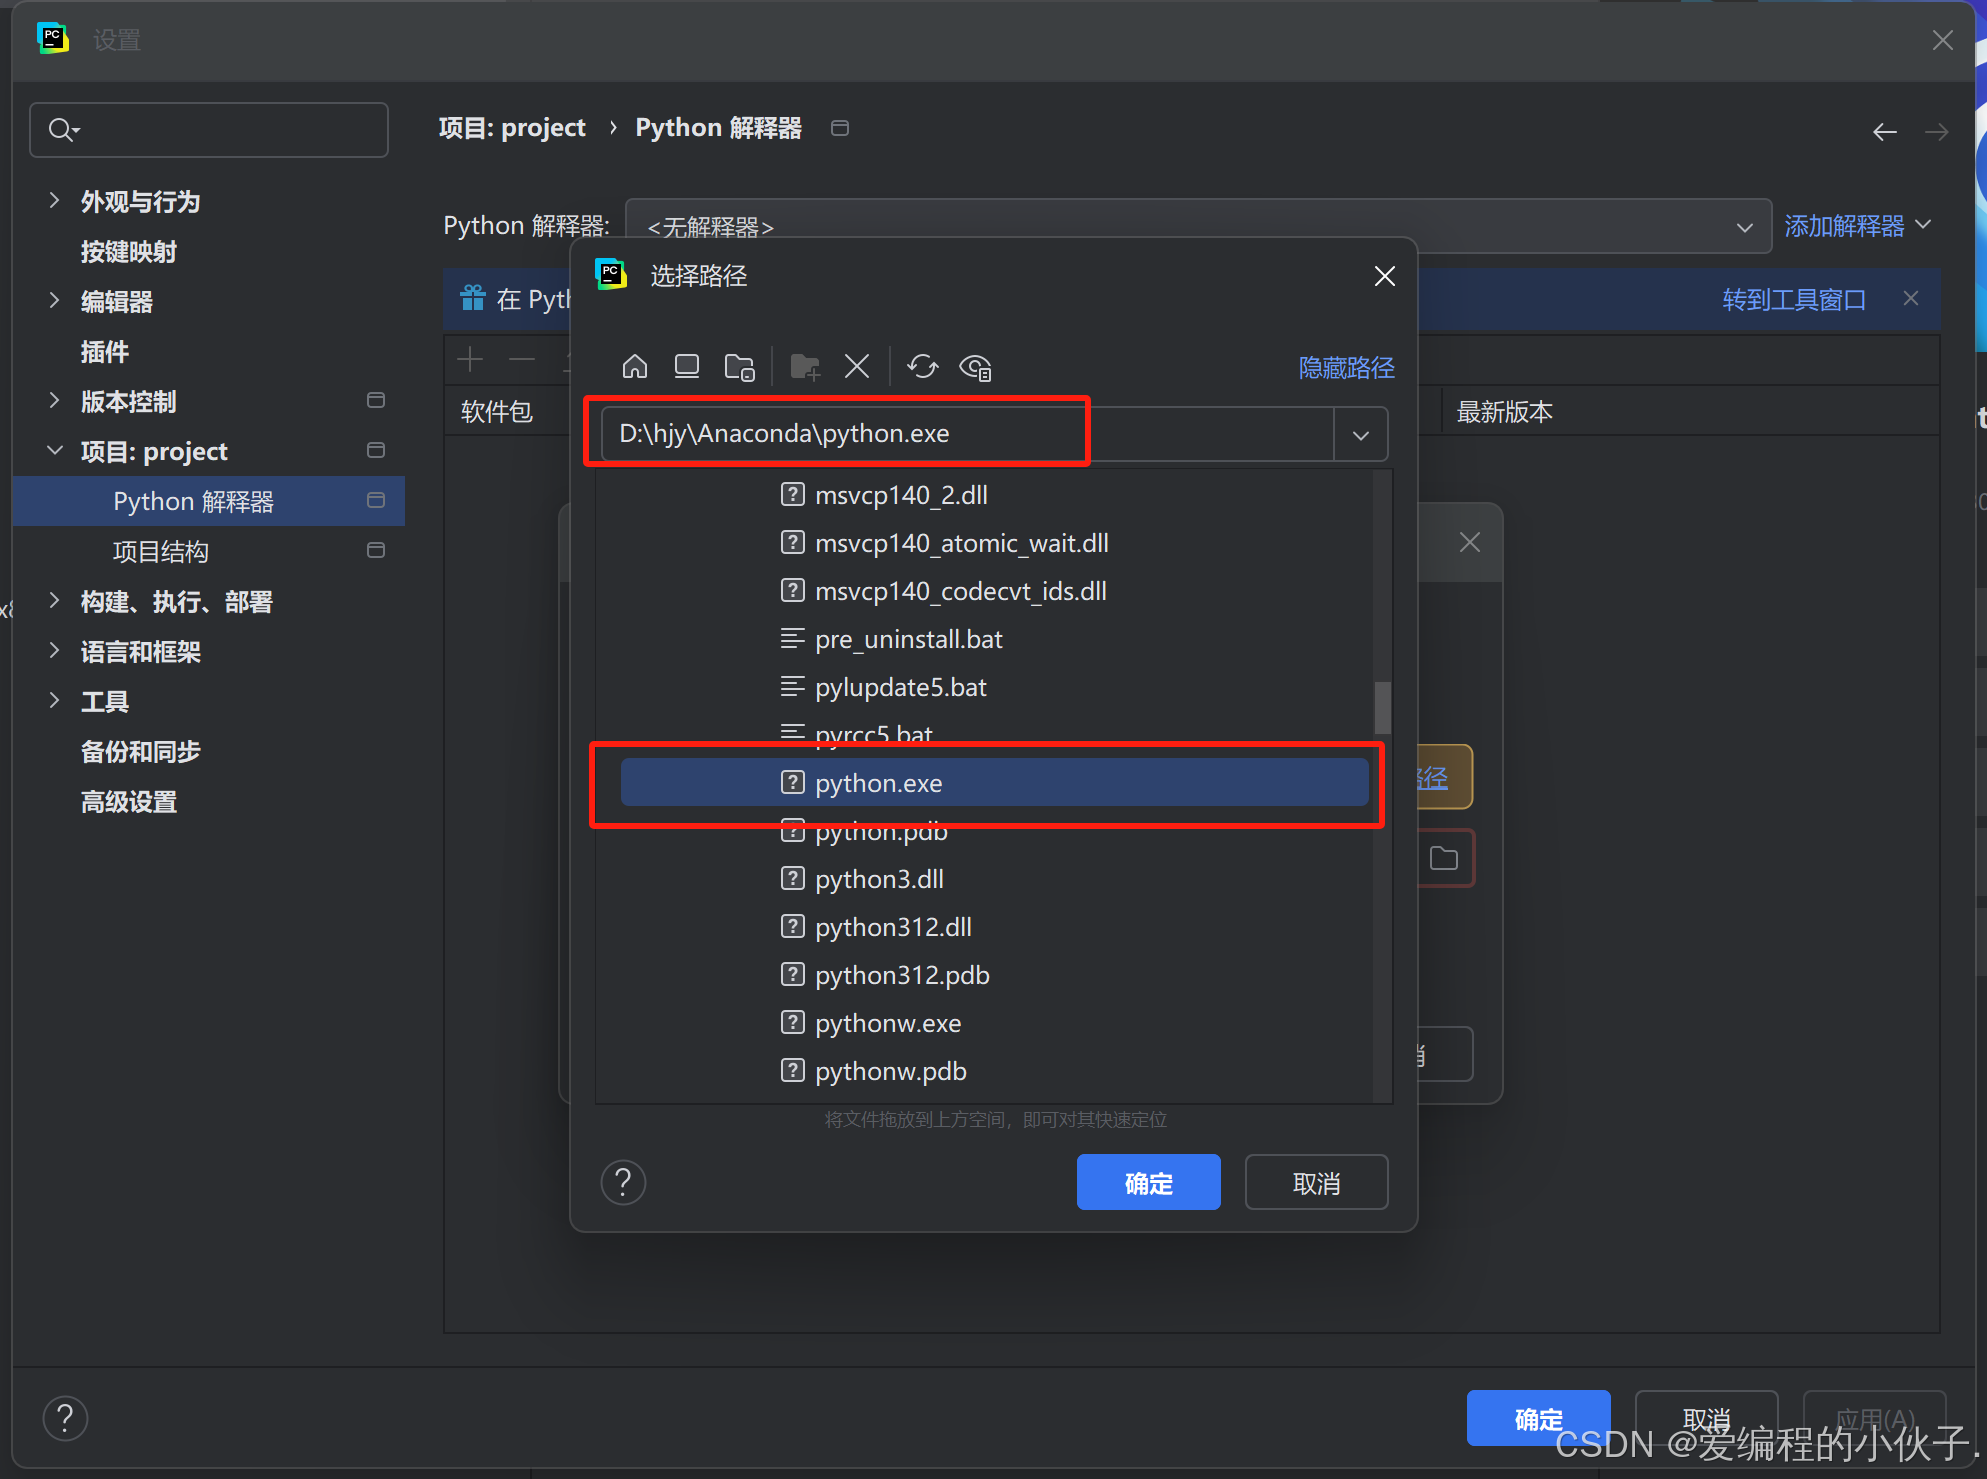
Task: Click the file list vertical scrollbar thumb
Action: coord(1382,707)
